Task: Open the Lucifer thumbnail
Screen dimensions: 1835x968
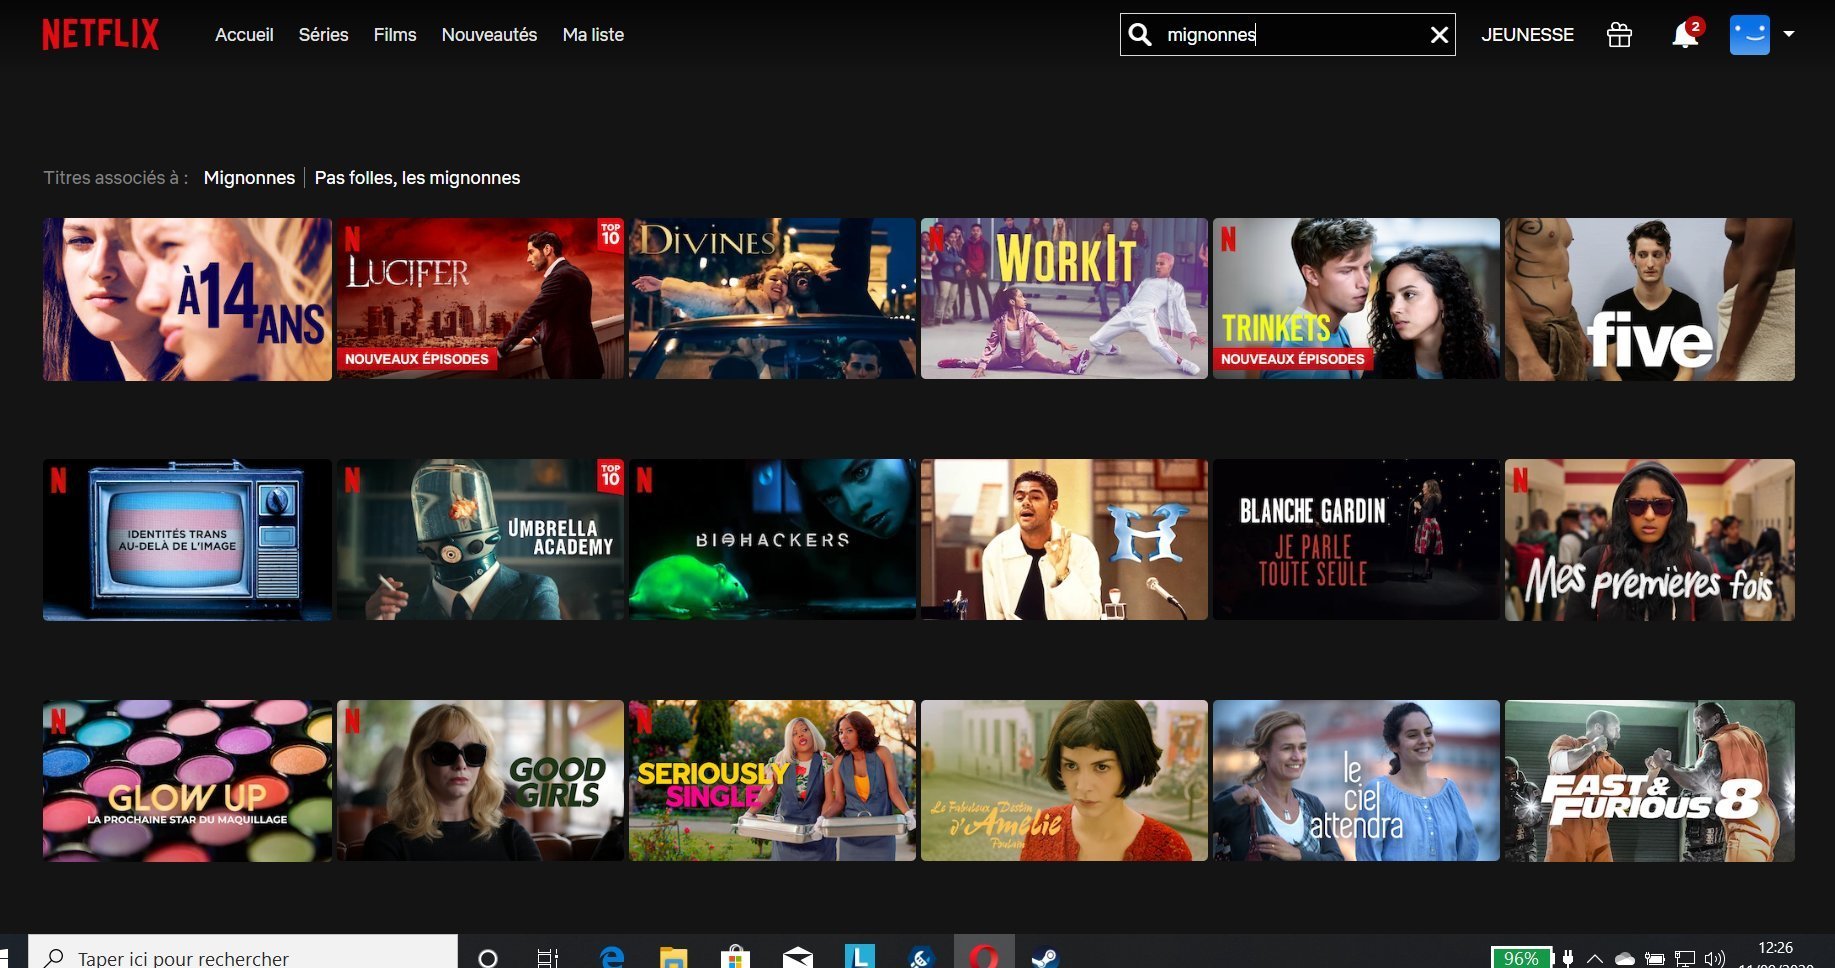Action: (x=480, y=299)
